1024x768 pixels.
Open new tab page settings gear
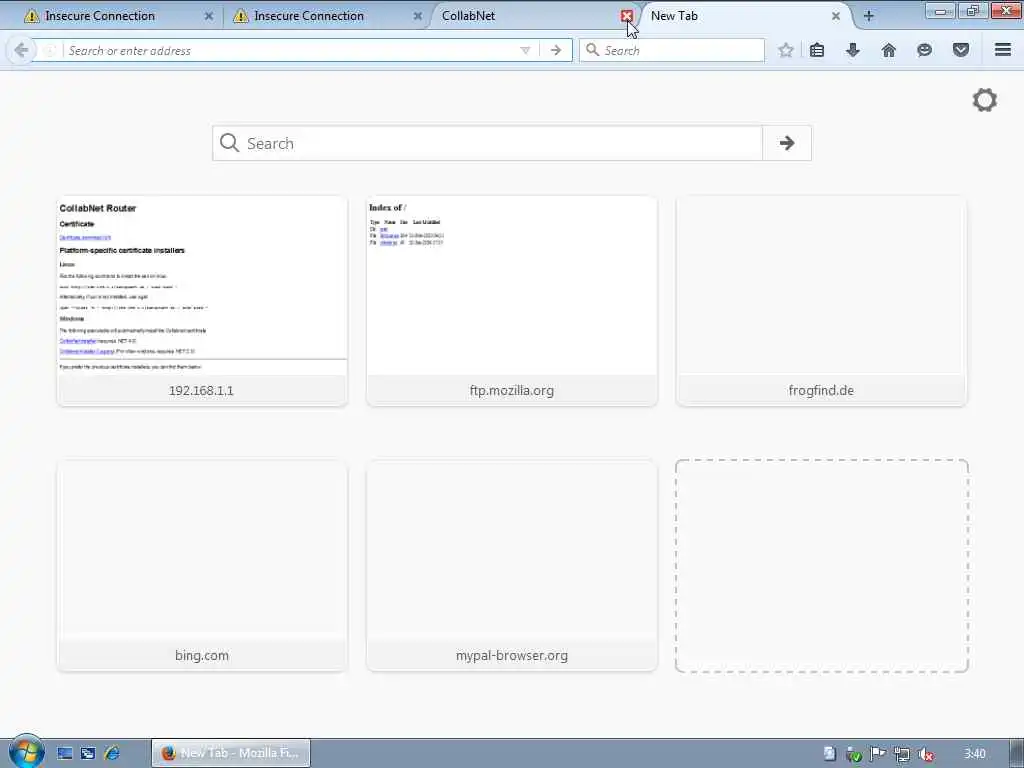(985, 100)
